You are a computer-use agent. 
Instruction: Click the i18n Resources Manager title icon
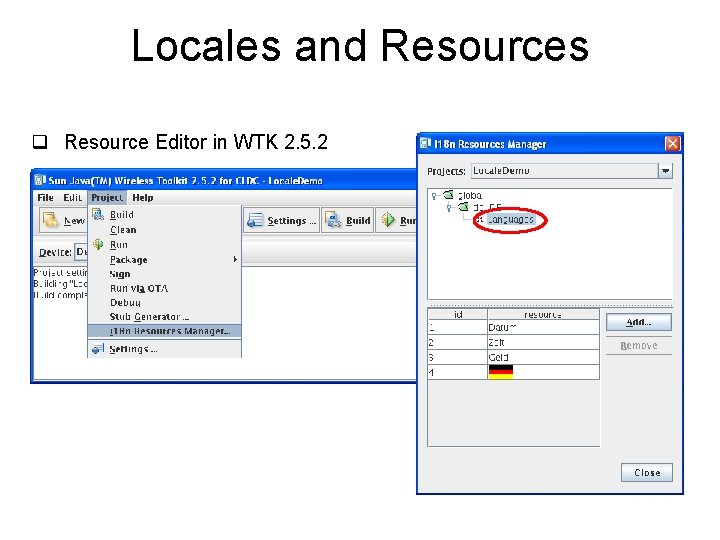click(x=426, y=144)
